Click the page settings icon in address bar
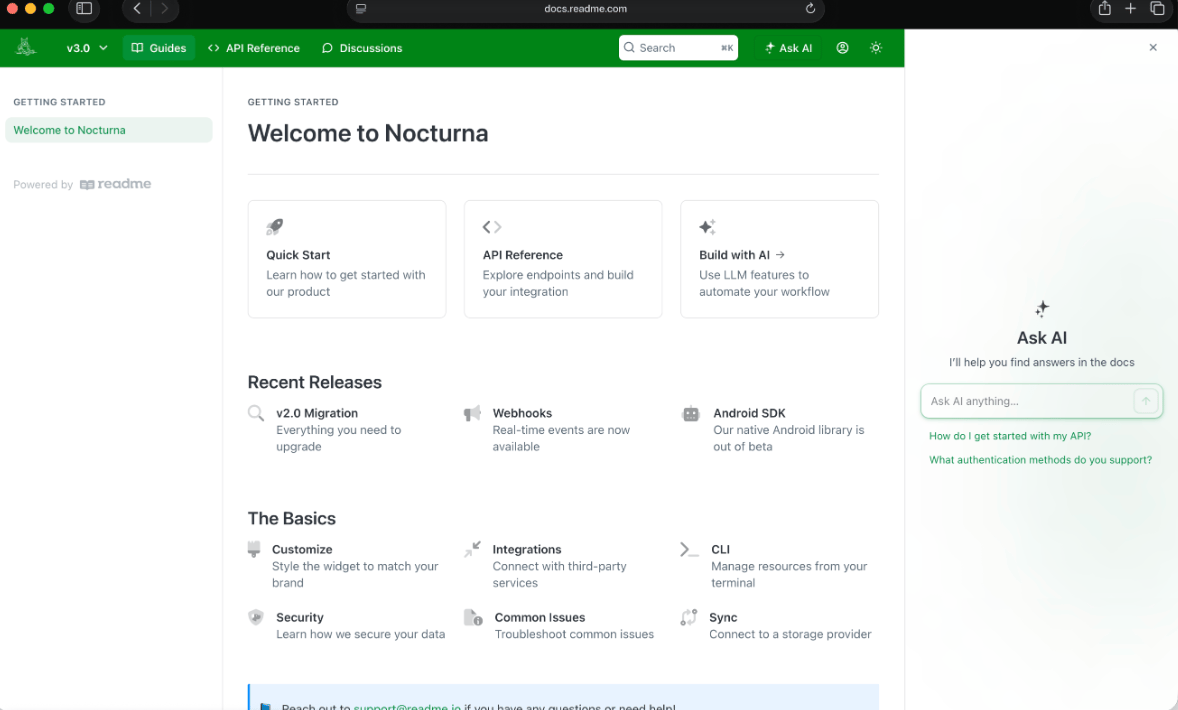This screenshot has height=710, width=1178. [x=361, y=9]
